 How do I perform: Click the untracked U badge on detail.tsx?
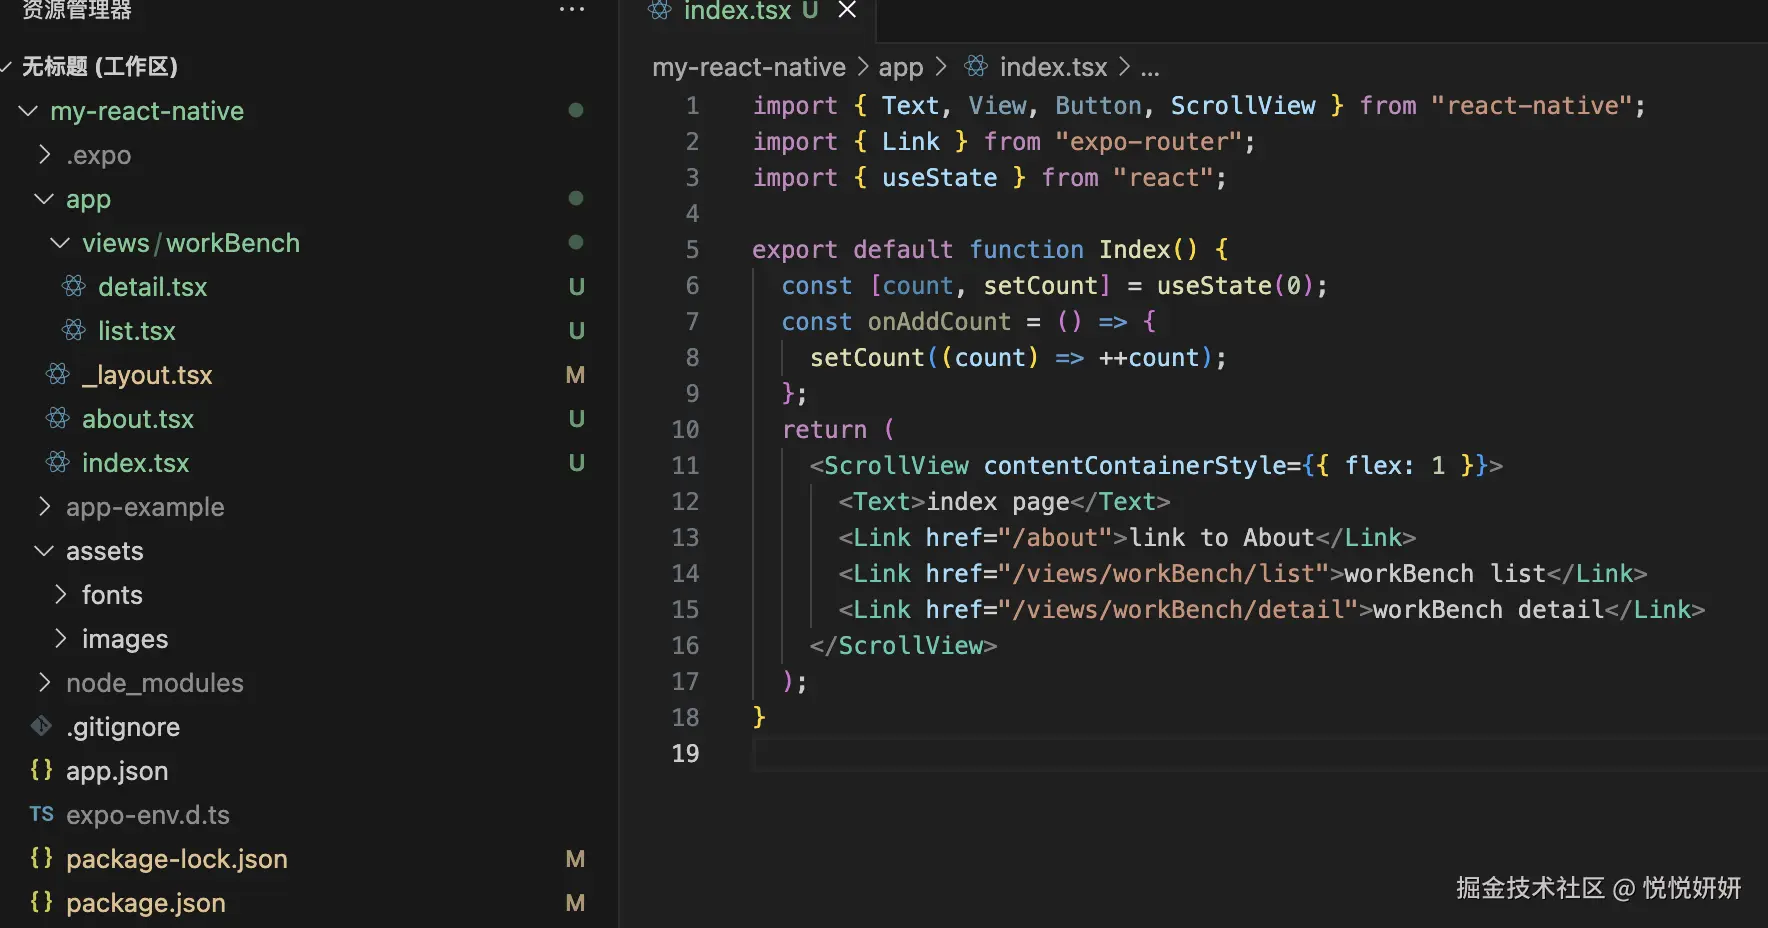[x=576, y=287]
